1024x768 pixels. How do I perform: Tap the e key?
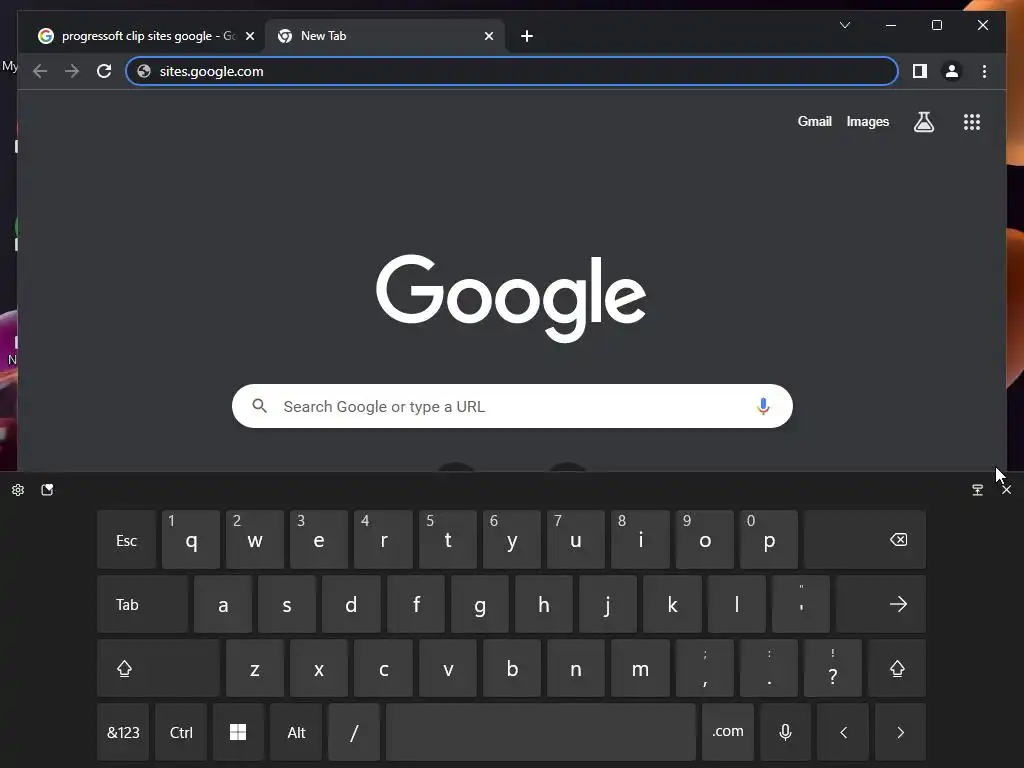(319, 540)
